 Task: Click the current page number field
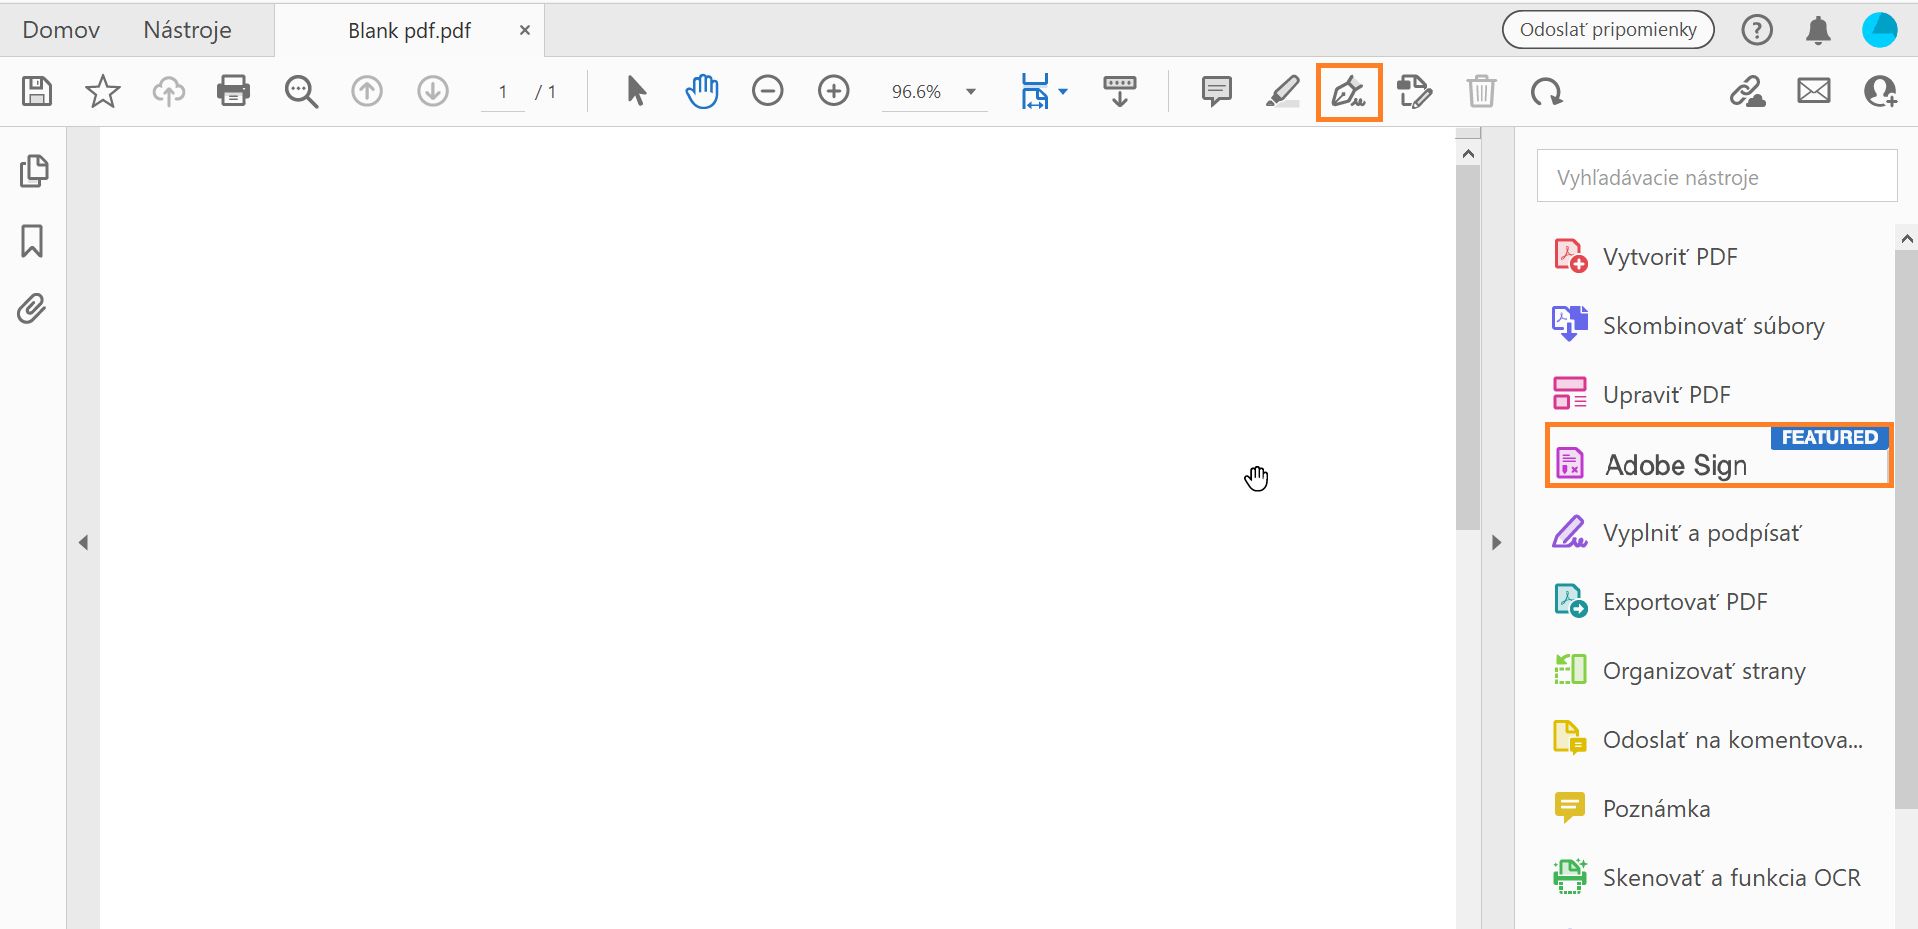pyautogui.click(x=503, y=92)
